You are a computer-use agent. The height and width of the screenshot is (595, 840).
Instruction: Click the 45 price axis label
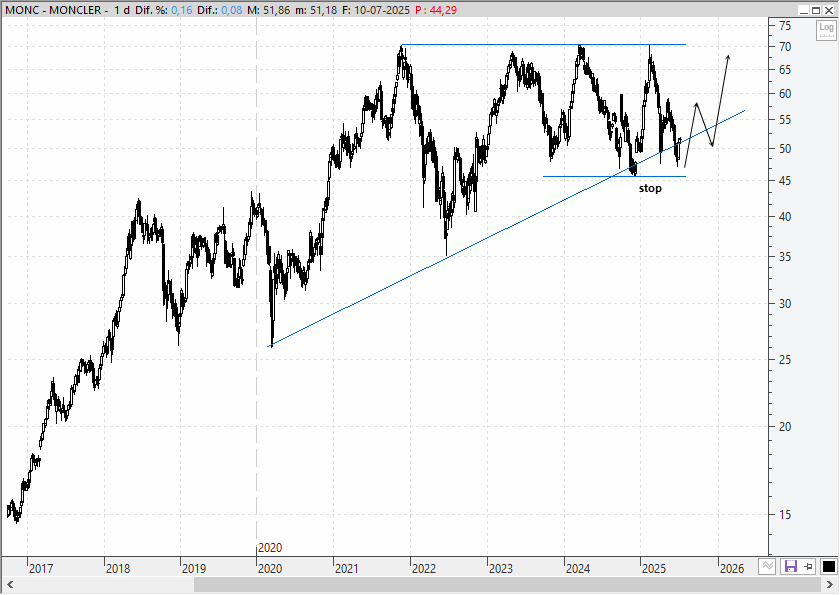coord(785,181)
